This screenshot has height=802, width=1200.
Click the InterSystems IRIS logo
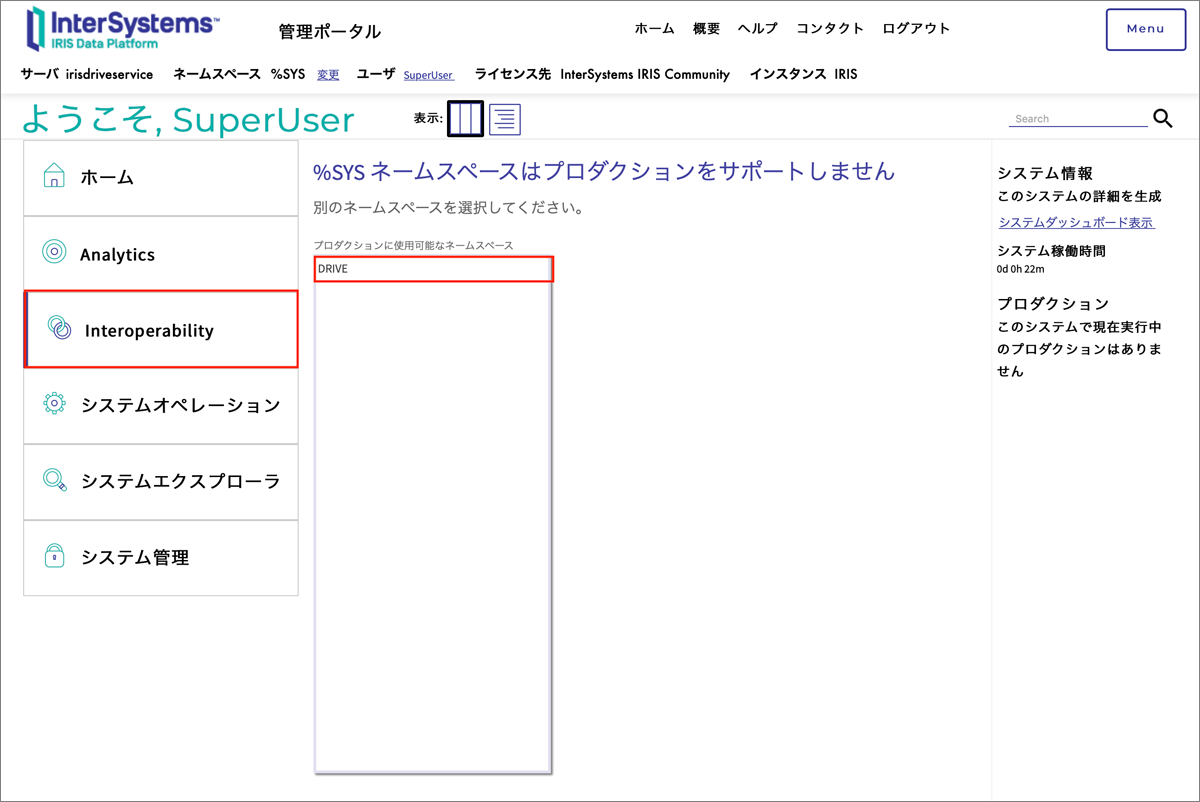click(123, 29)
